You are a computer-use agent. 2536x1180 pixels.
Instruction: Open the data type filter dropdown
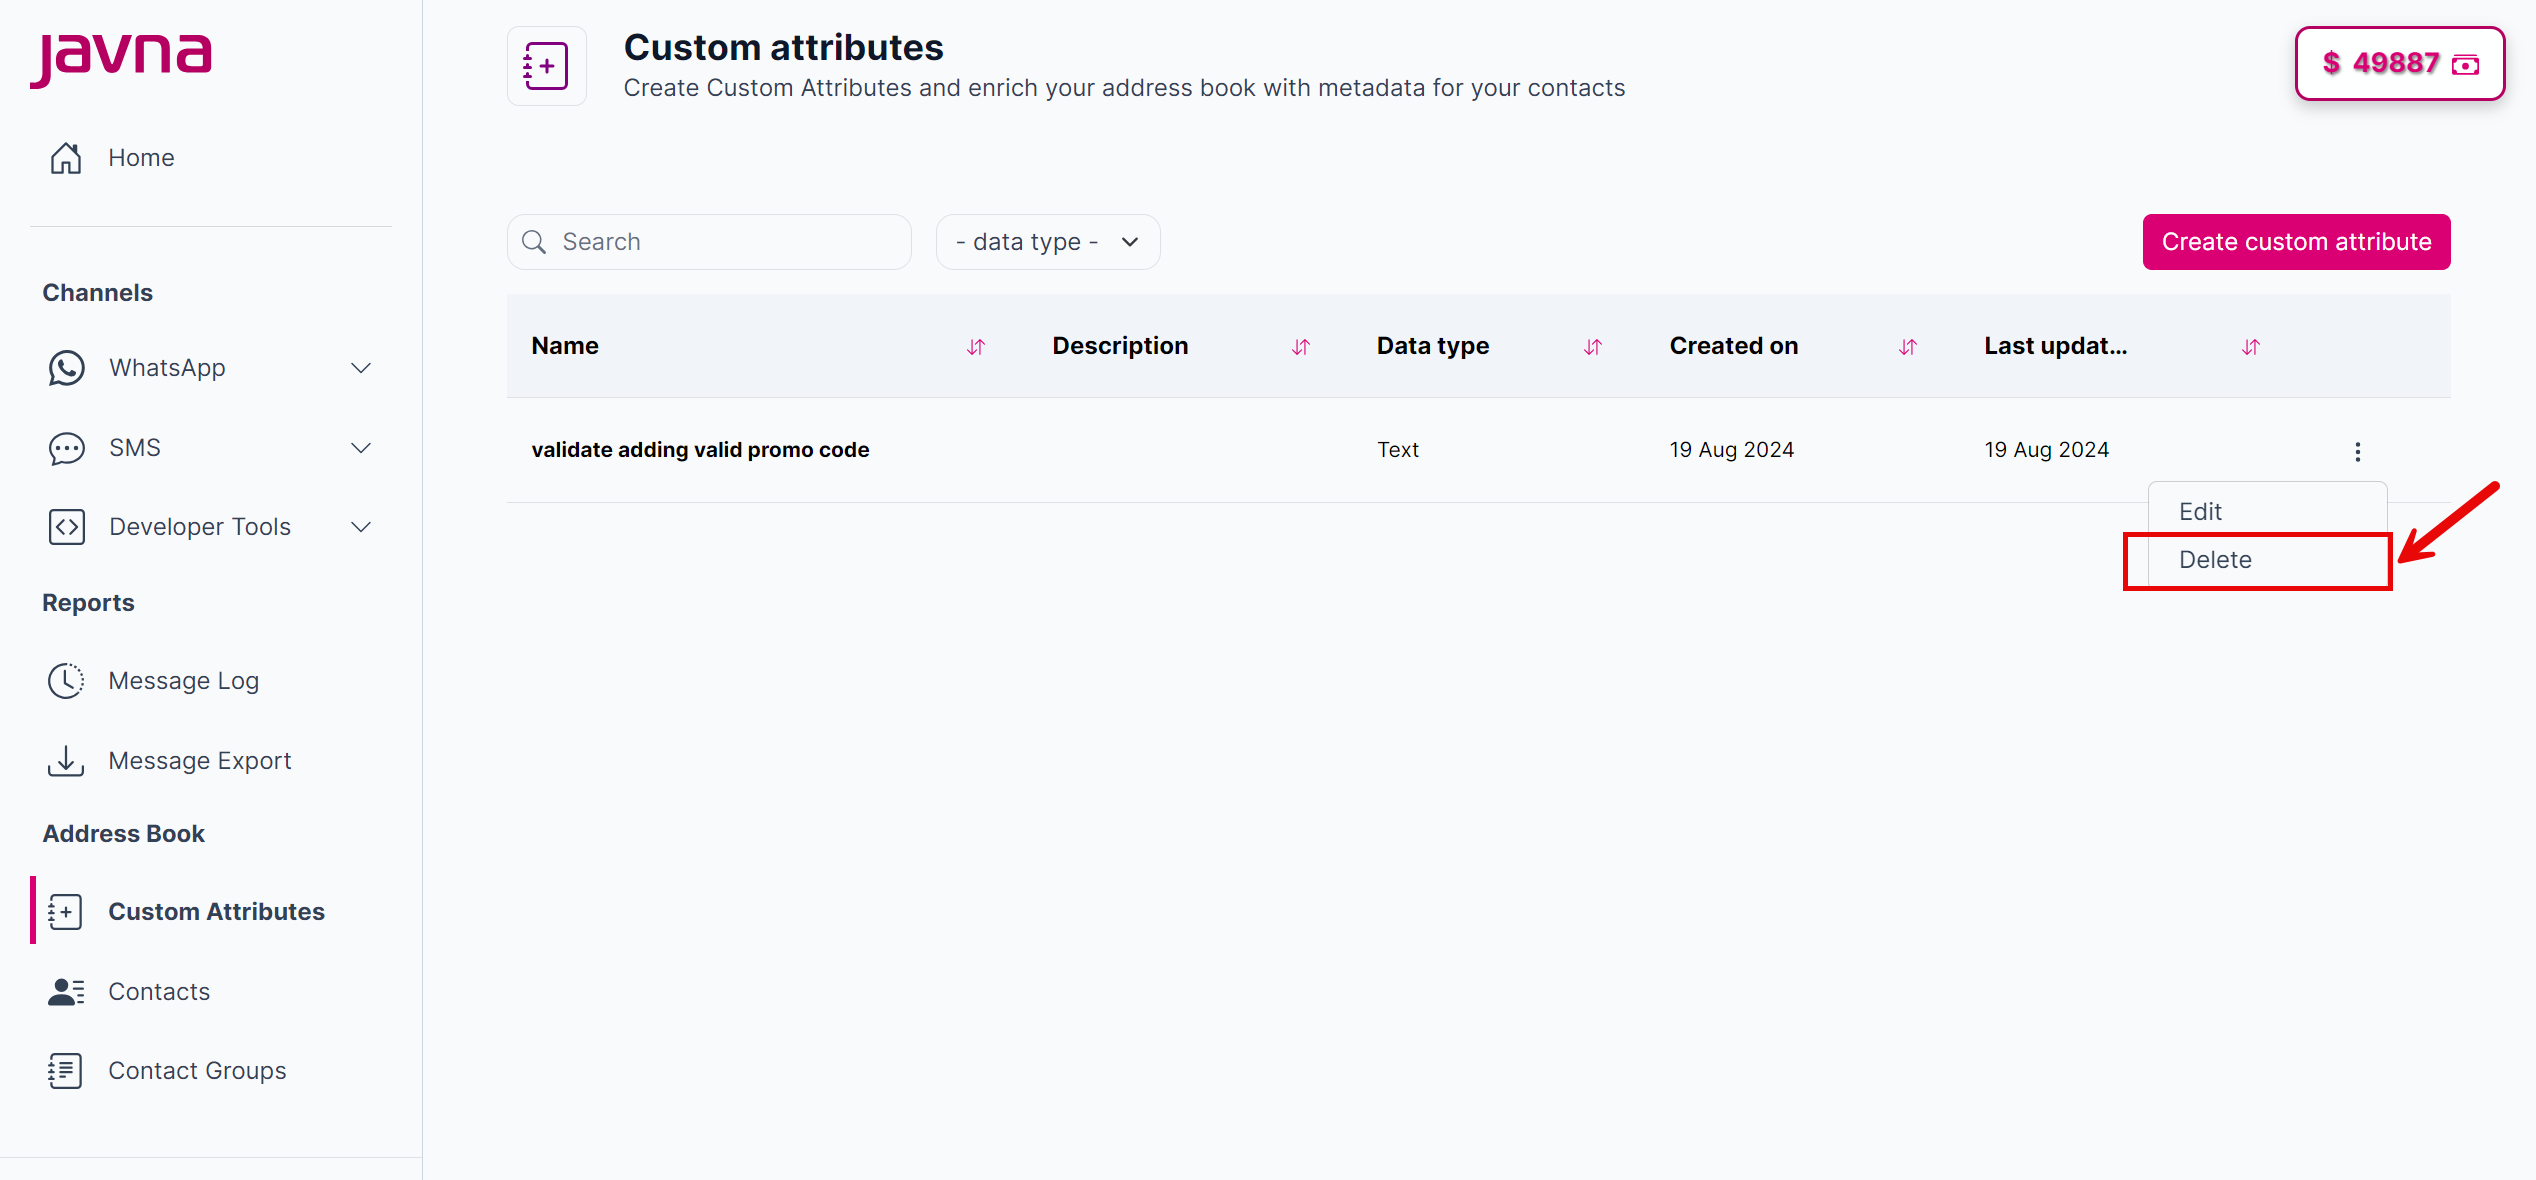point(1047,242)
